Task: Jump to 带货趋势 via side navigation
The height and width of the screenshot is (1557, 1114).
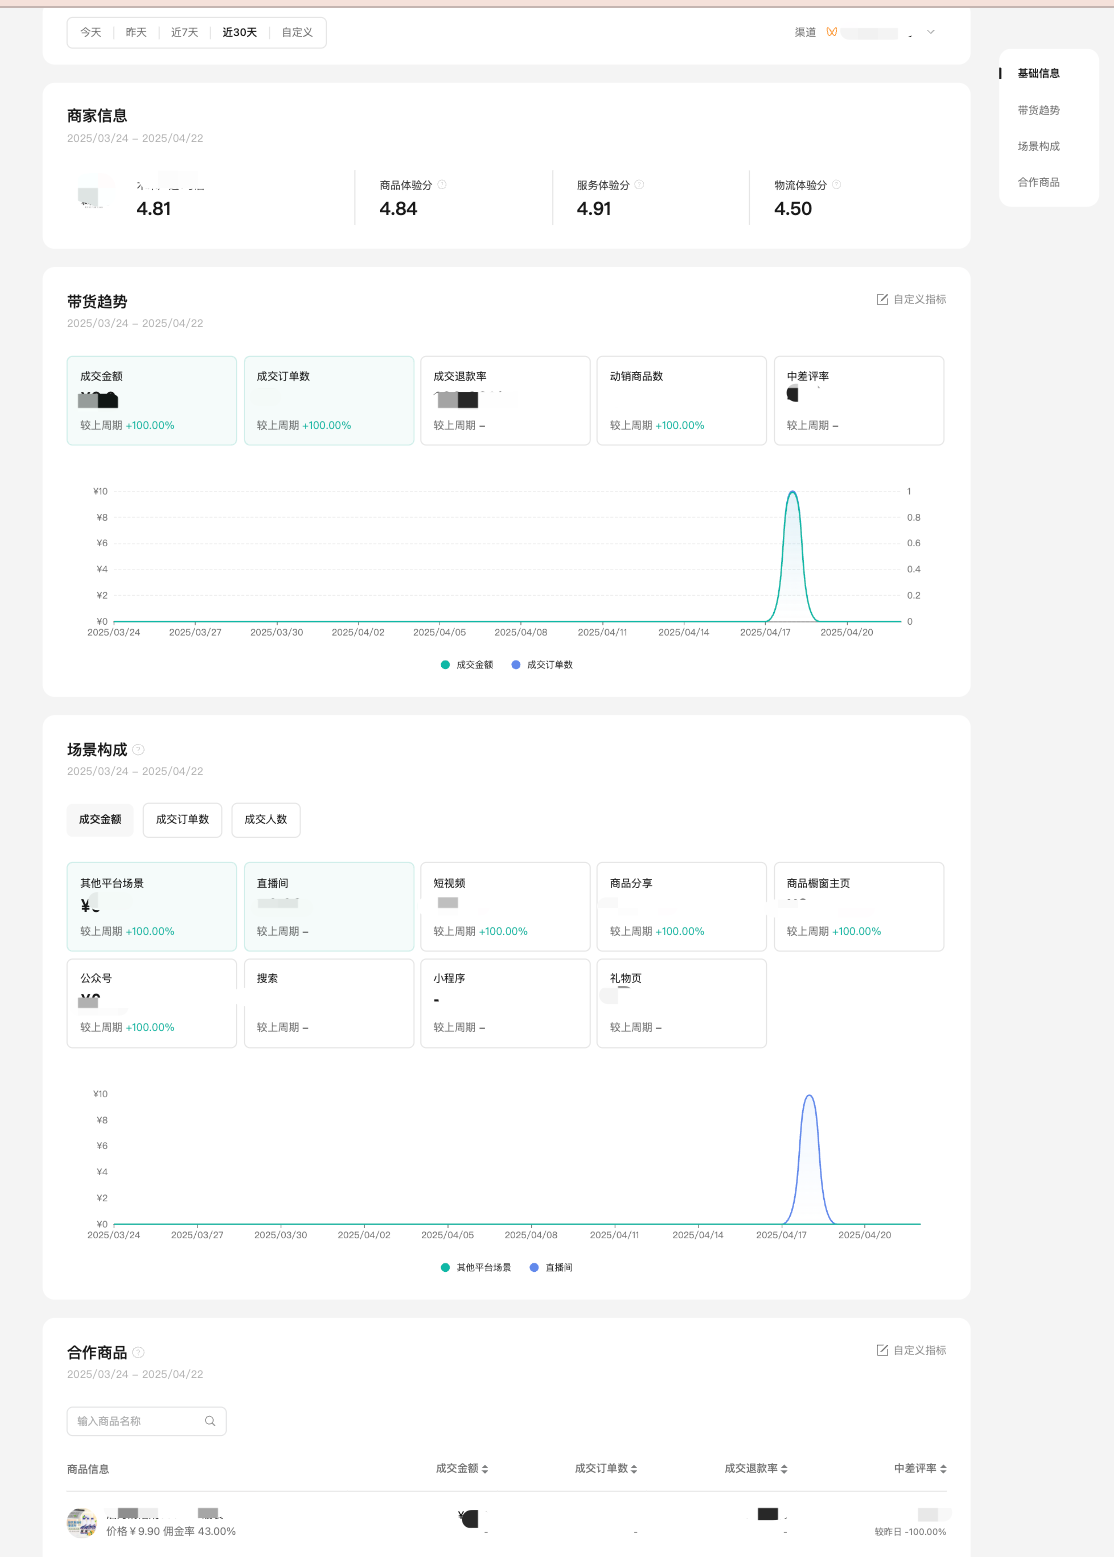Action: point(1038,110)
